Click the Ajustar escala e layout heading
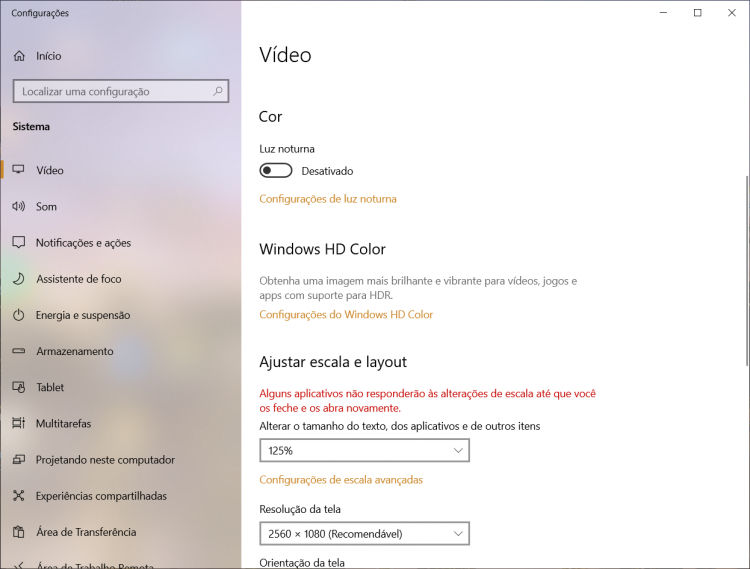 coord(333,362)
